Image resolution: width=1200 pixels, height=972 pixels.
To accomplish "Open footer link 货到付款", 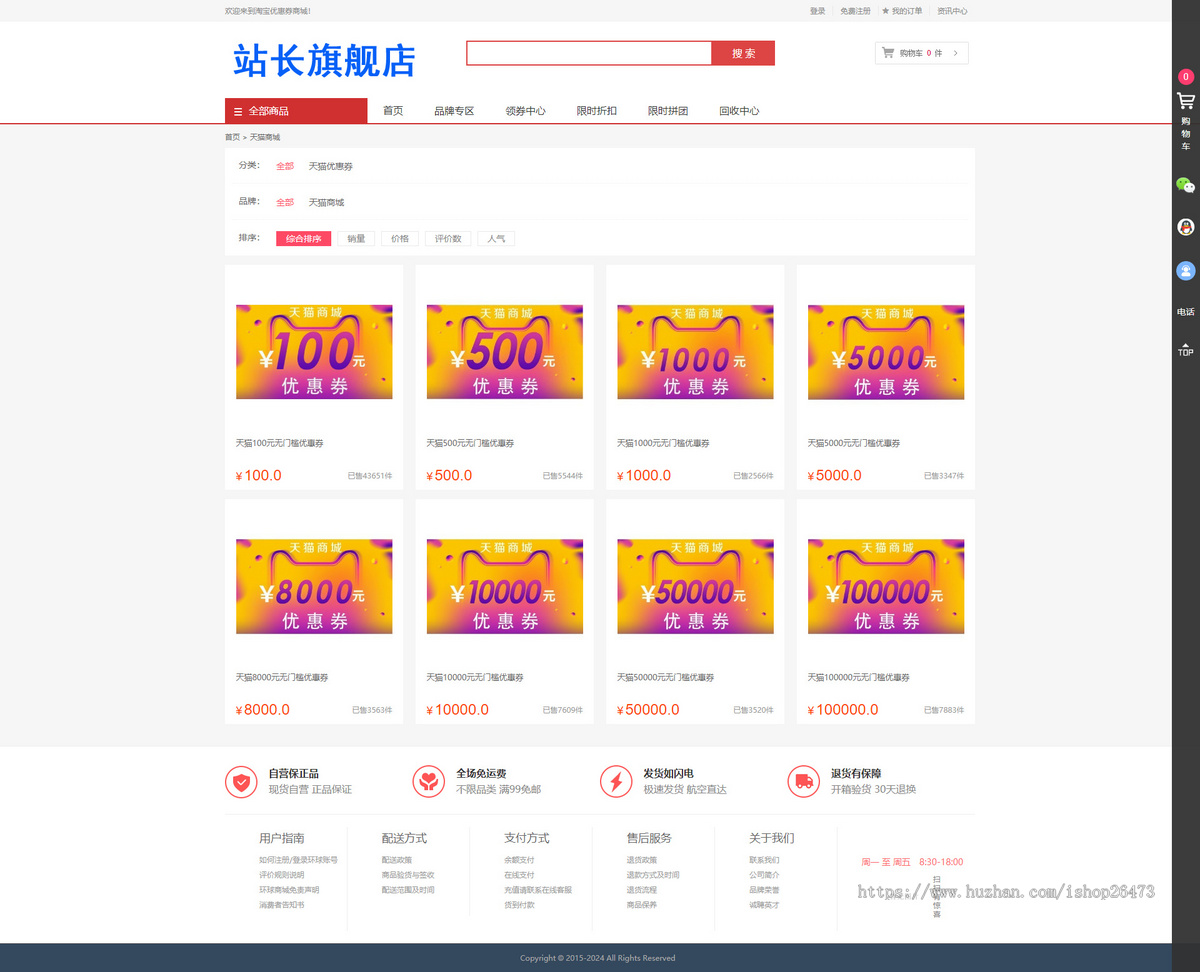I will [x=519, y=905].
